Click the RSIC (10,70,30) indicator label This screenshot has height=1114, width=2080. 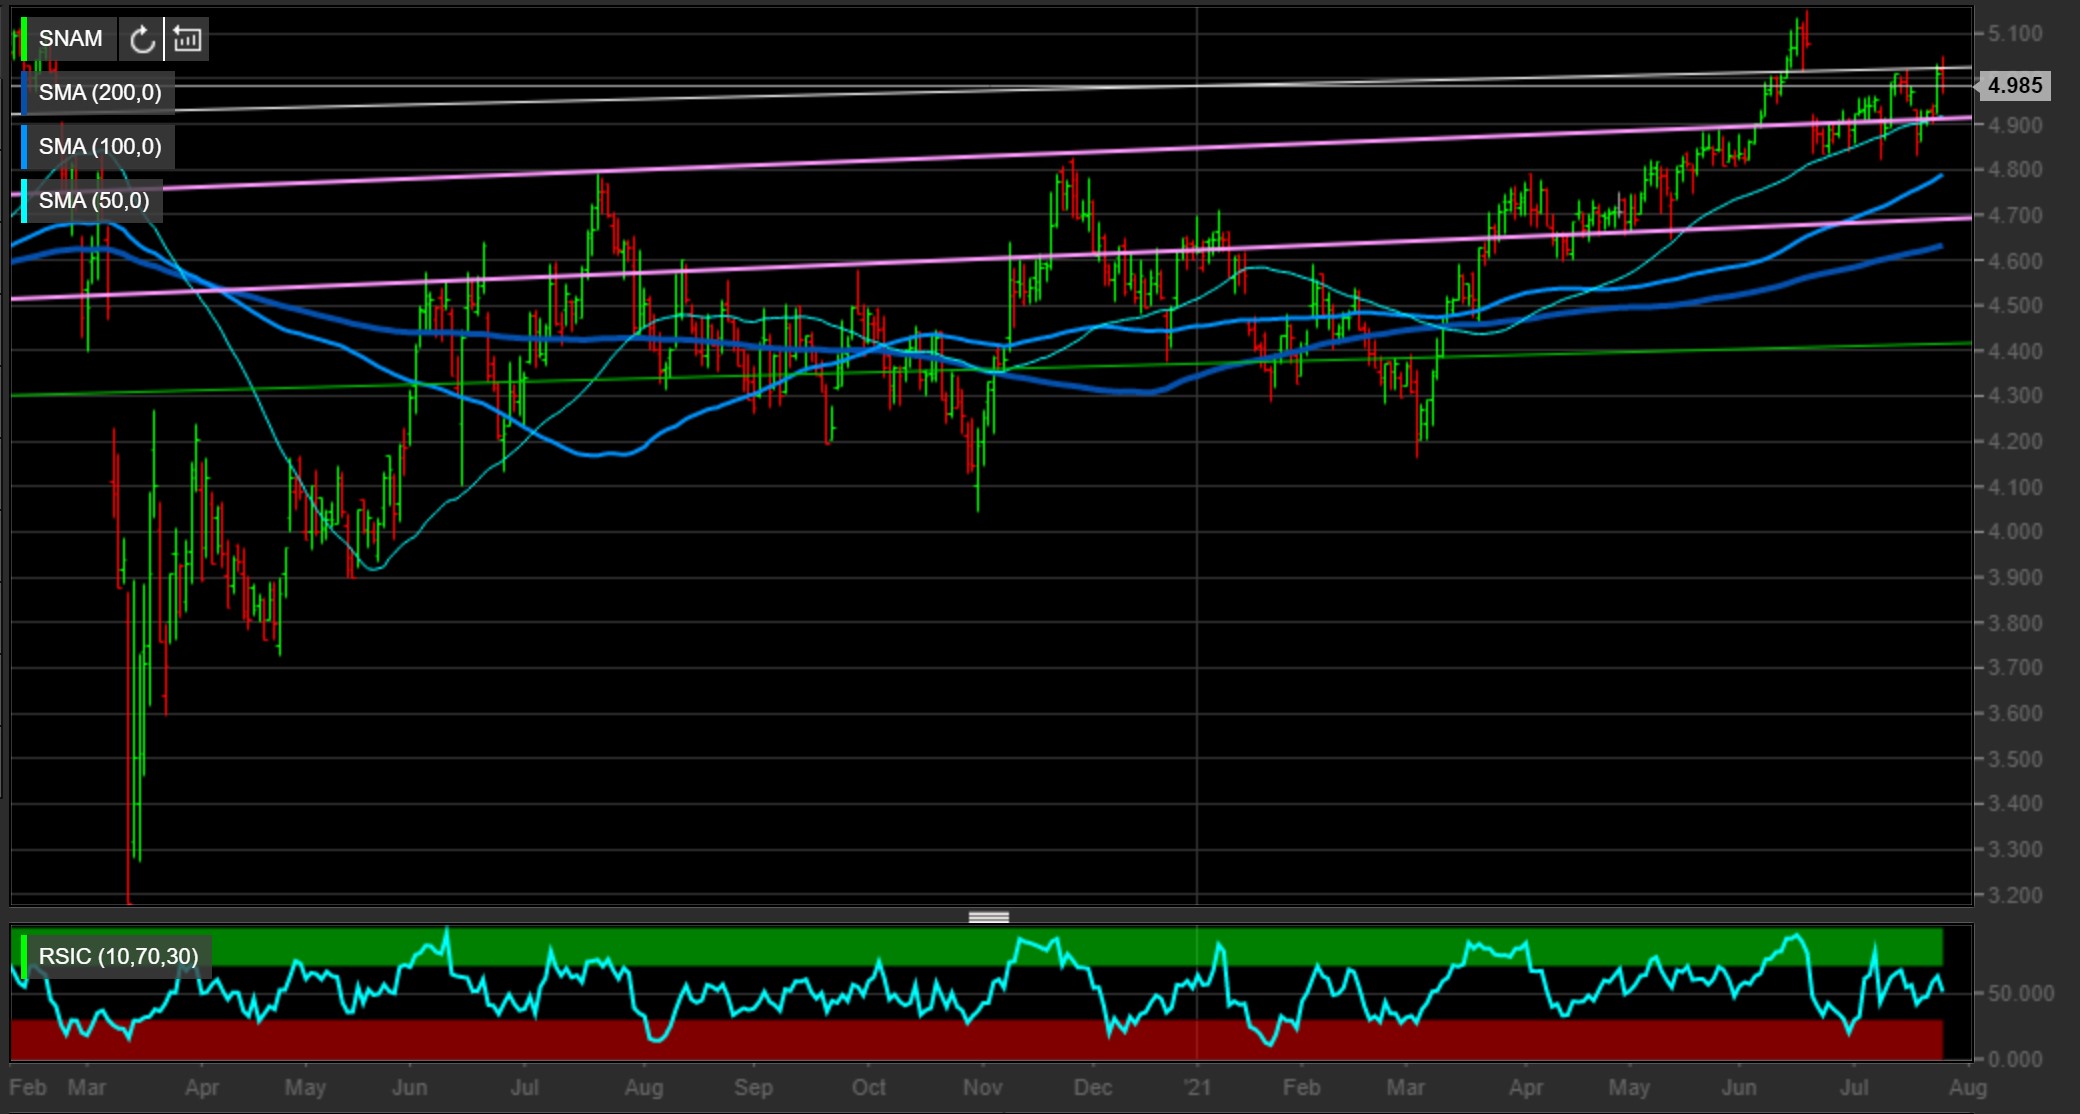coord(118,956)
